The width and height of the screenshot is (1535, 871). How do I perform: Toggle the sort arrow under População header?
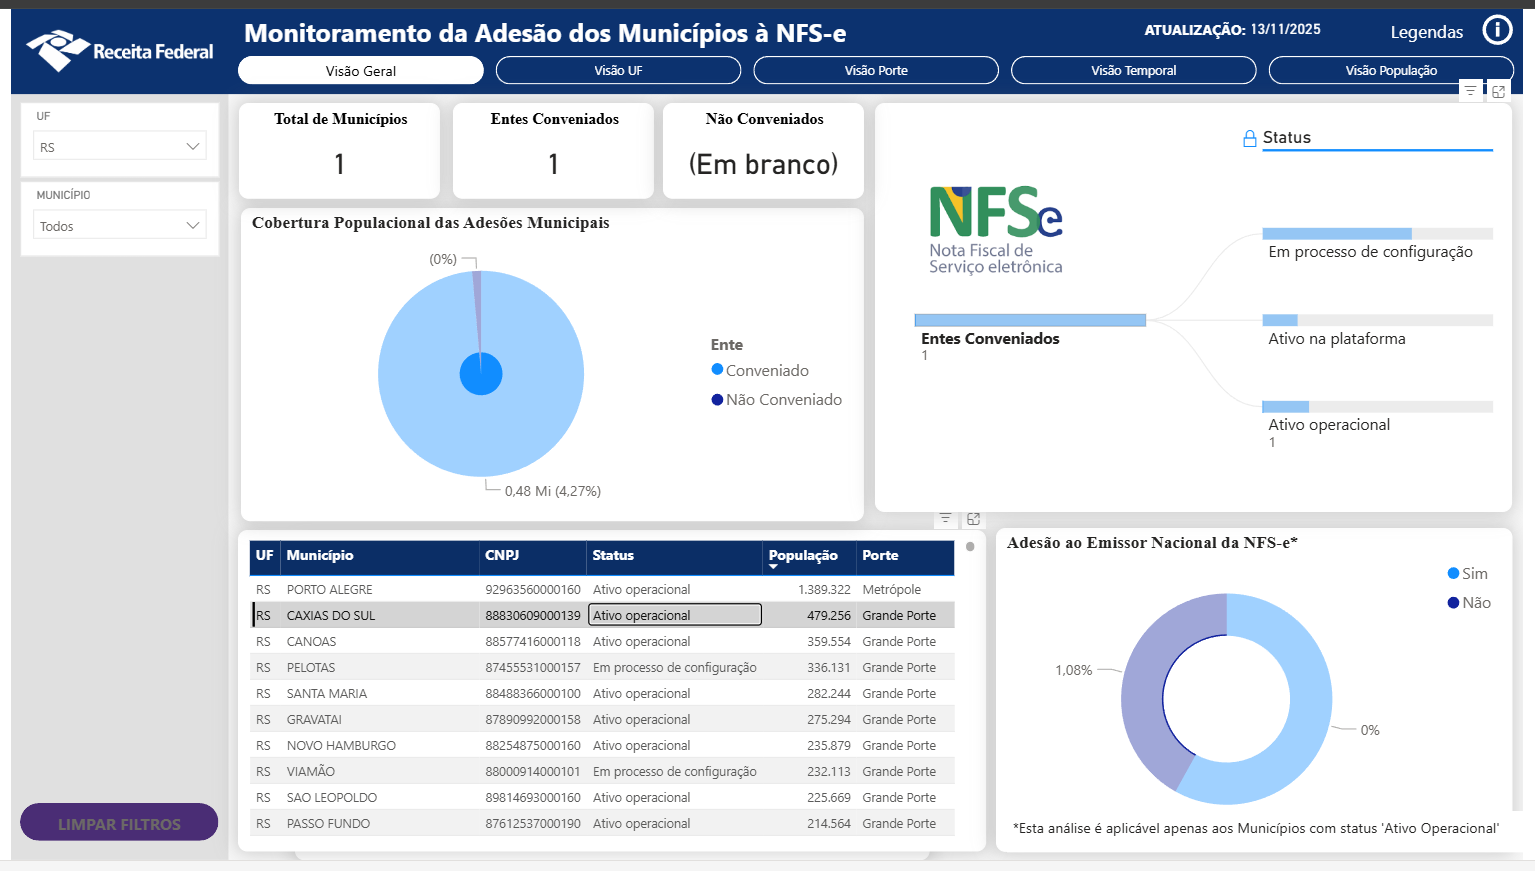tap(773, 567)
